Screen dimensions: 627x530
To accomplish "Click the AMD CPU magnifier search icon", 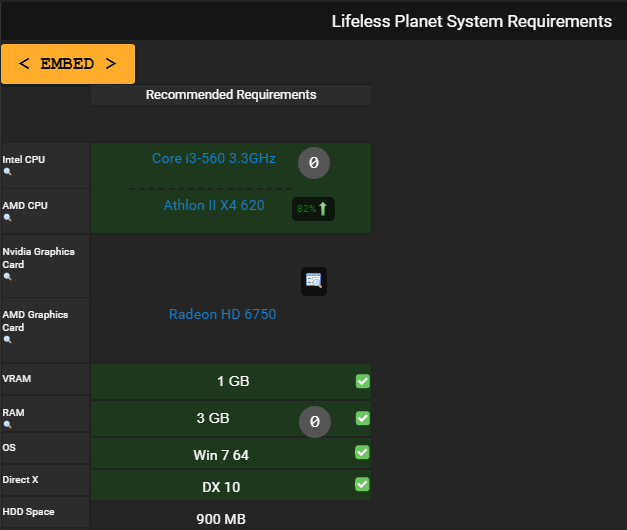I will (7, 218).
